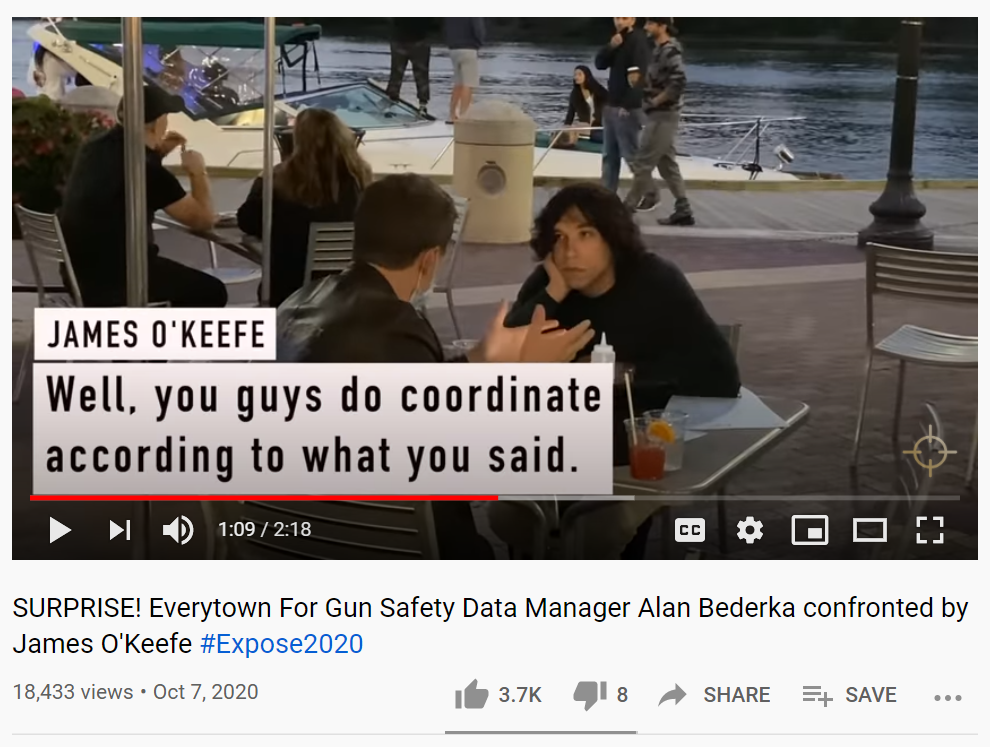
Task: Switch to theater mode
Action: (869, 530)
